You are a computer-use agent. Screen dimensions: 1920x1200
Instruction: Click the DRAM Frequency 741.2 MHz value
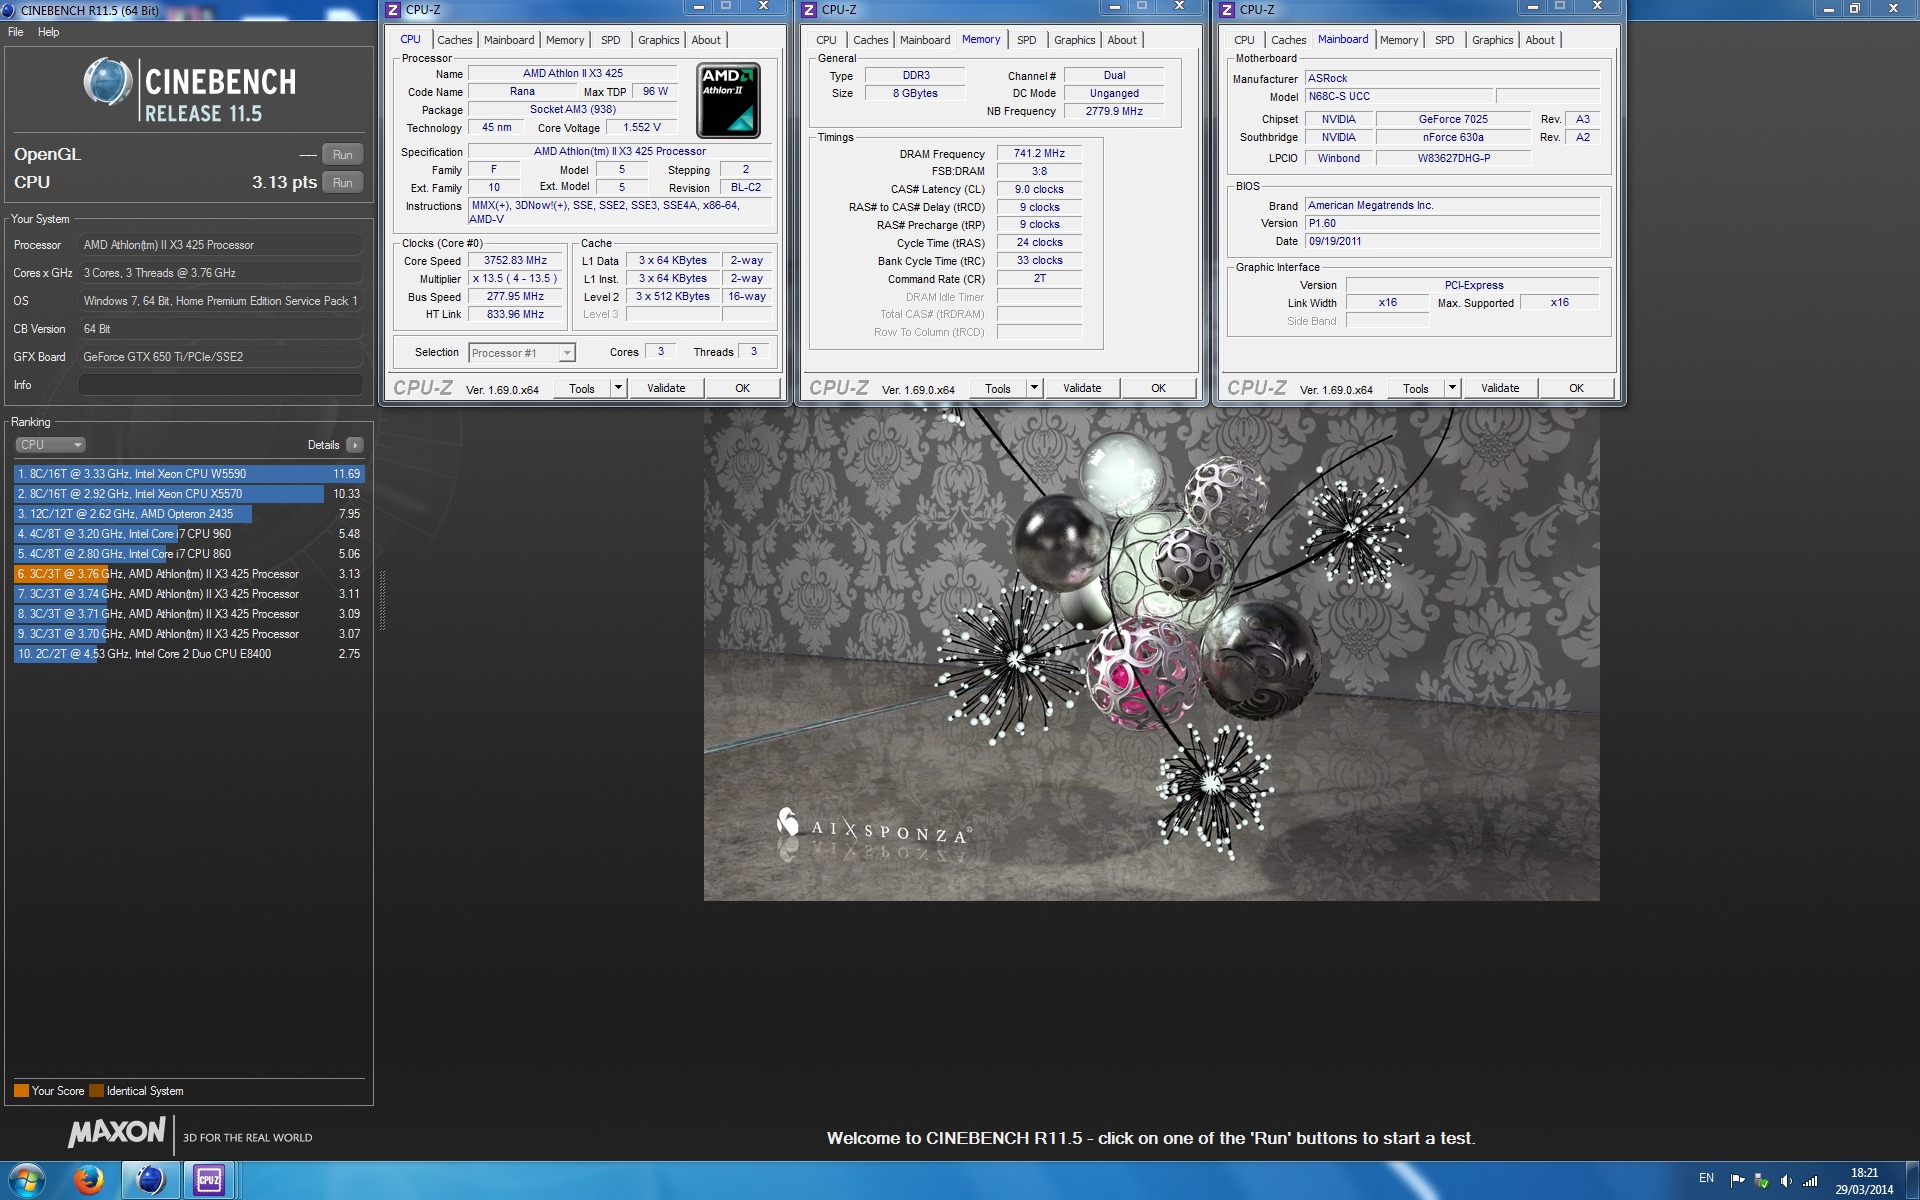[x=1039, y=153]
